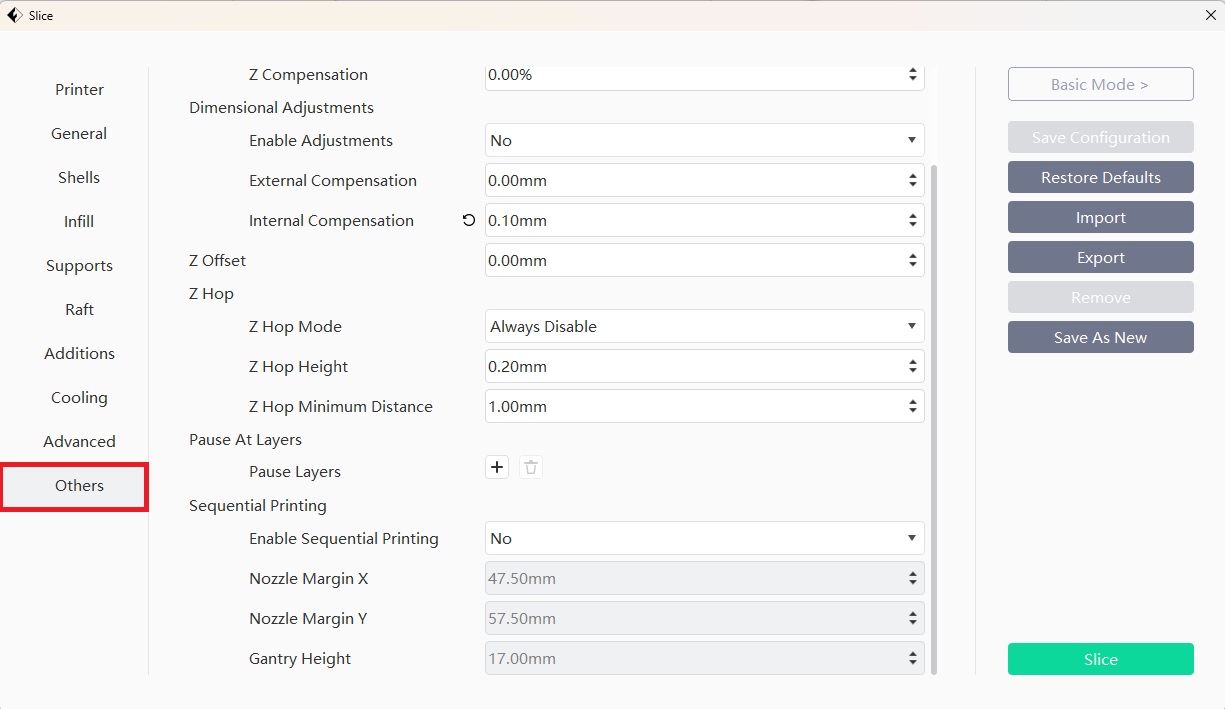
Task: Adjust the External Compensation stepper arrows
Action: tap(912, 181)
